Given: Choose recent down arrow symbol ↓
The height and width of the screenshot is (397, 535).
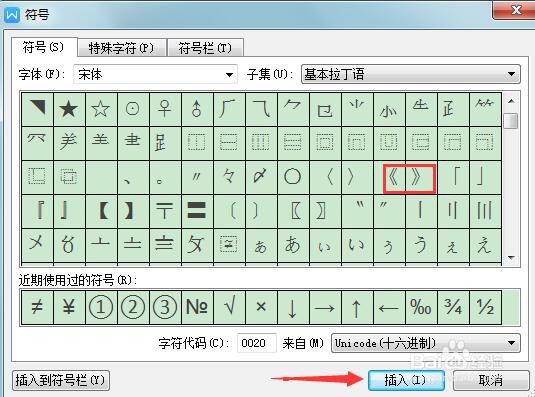Looking at the screenshot, I should [293, 307].
